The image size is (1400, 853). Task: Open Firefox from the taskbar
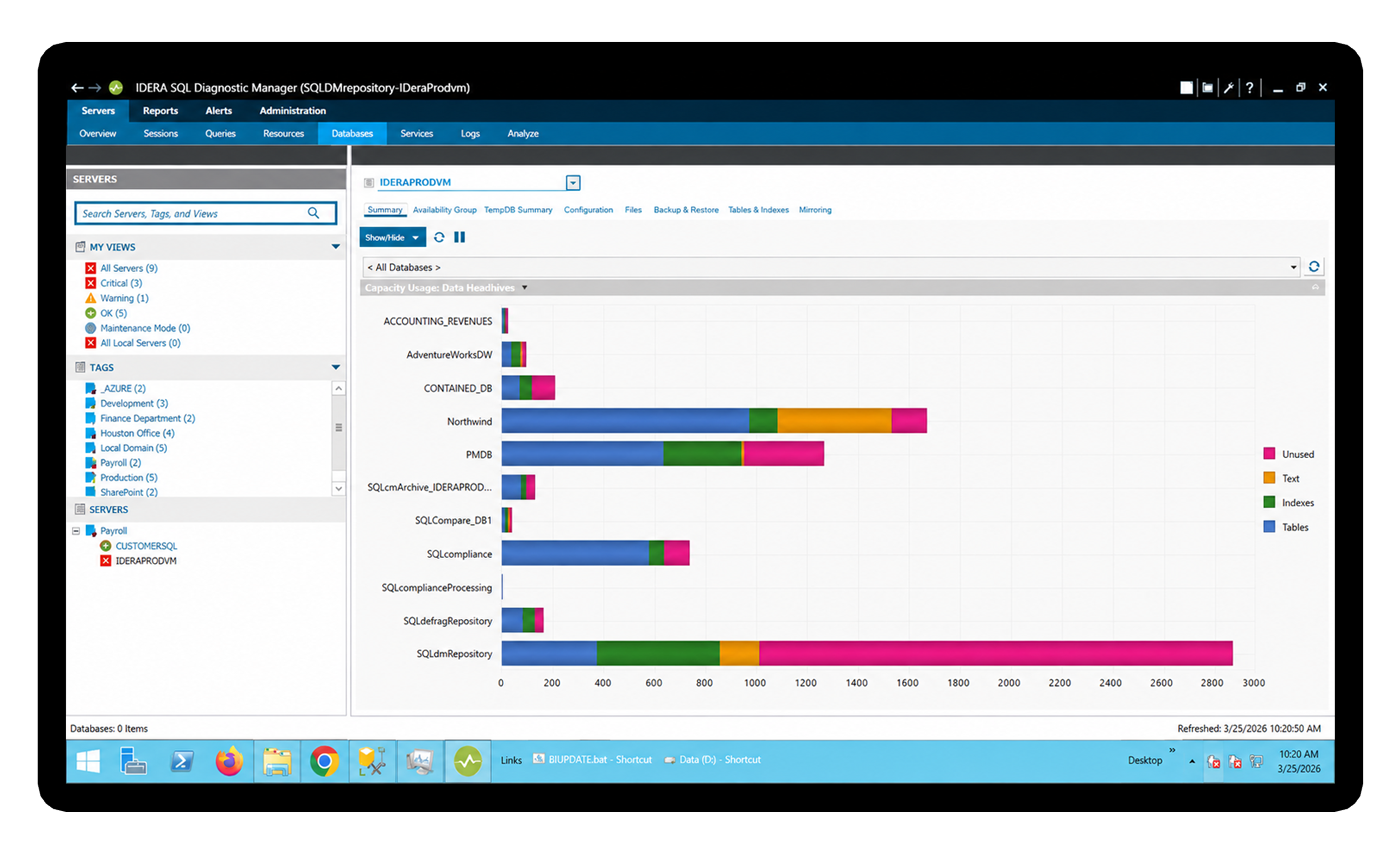tap(229, 762)
